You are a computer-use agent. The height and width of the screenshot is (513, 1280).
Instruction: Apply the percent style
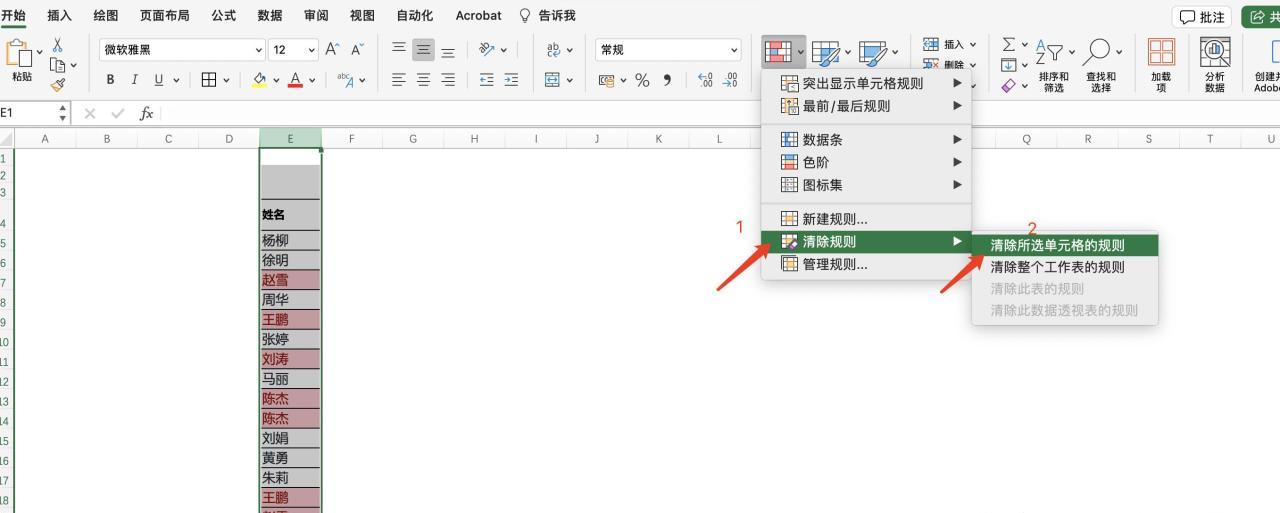(x=642, y=80)
